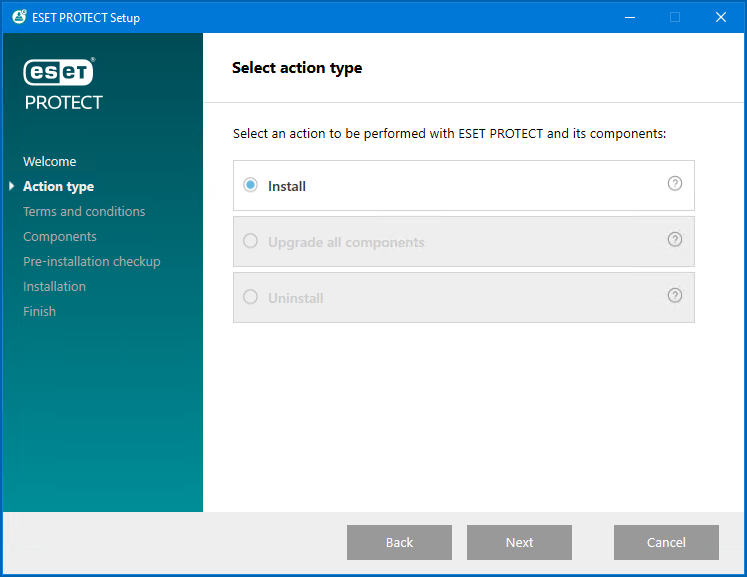Jump to Terms and conditions step
Image resolution: width=747 pixels, height=577 pixels.
click(84, 211)
